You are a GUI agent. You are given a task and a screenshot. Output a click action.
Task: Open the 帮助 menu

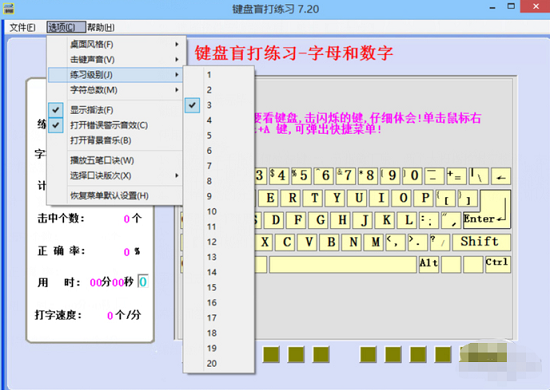[x=101, y=27]
